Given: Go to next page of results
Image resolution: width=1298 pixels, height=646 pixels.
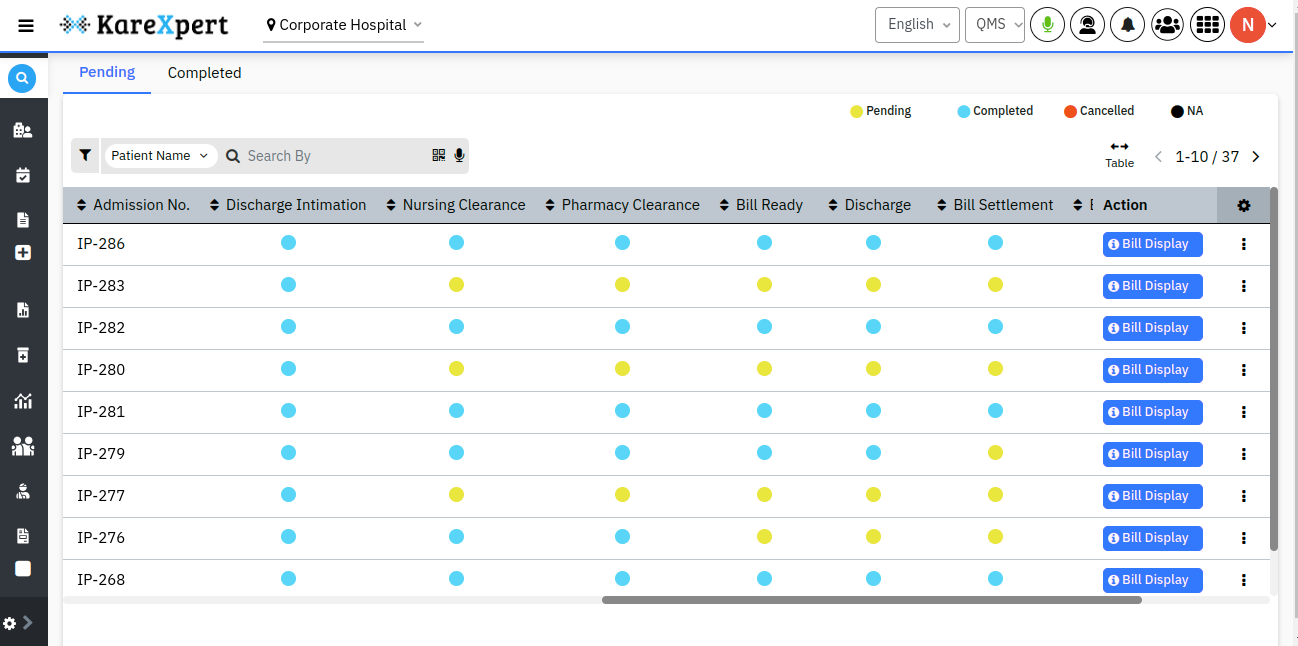Looking at the screenshot, I should [x=1255, y=157].
